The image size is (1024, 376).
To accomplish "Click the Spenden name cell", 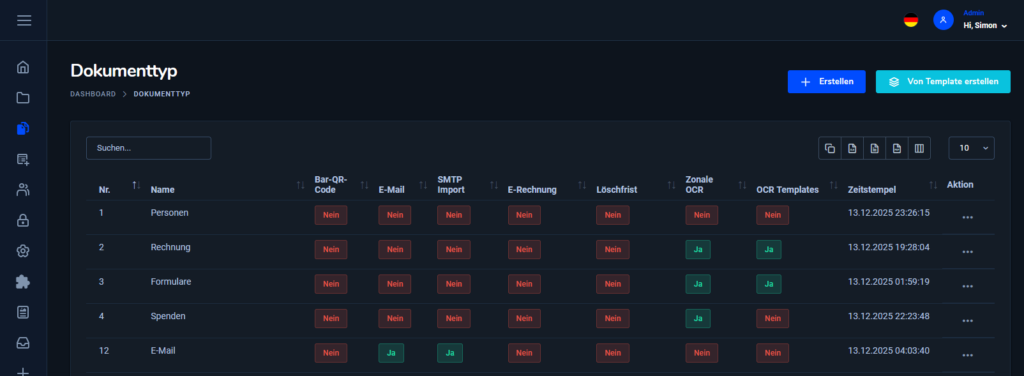I will pyautogui.click(x=168, y=316).
